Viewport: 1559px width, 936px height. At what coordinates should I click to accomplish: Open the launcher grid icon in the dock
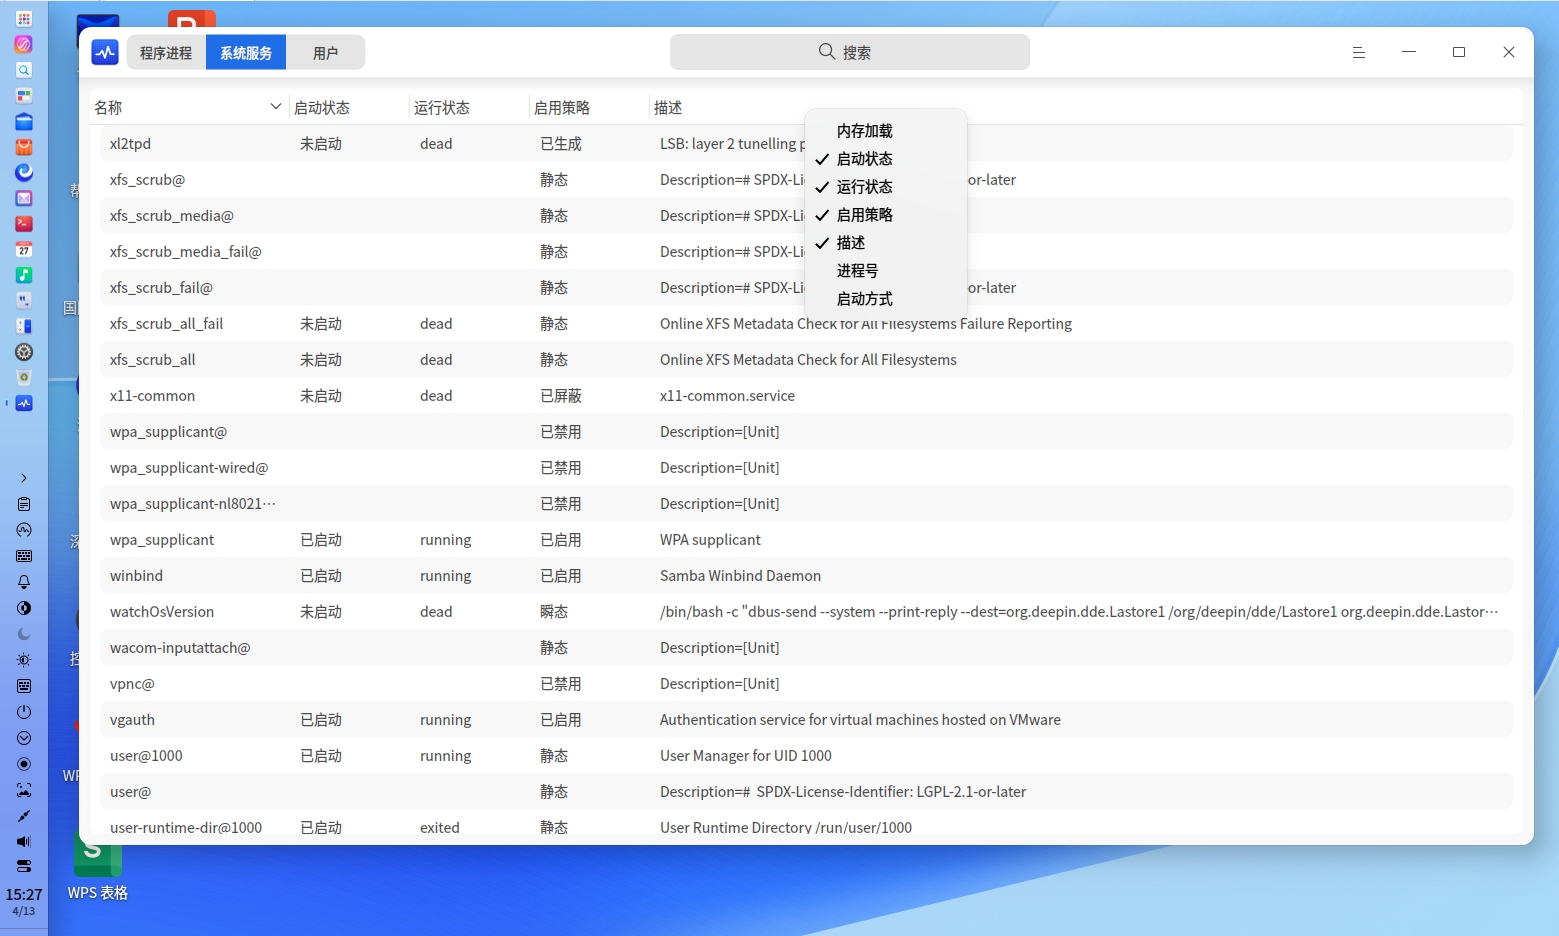(24, 19)
